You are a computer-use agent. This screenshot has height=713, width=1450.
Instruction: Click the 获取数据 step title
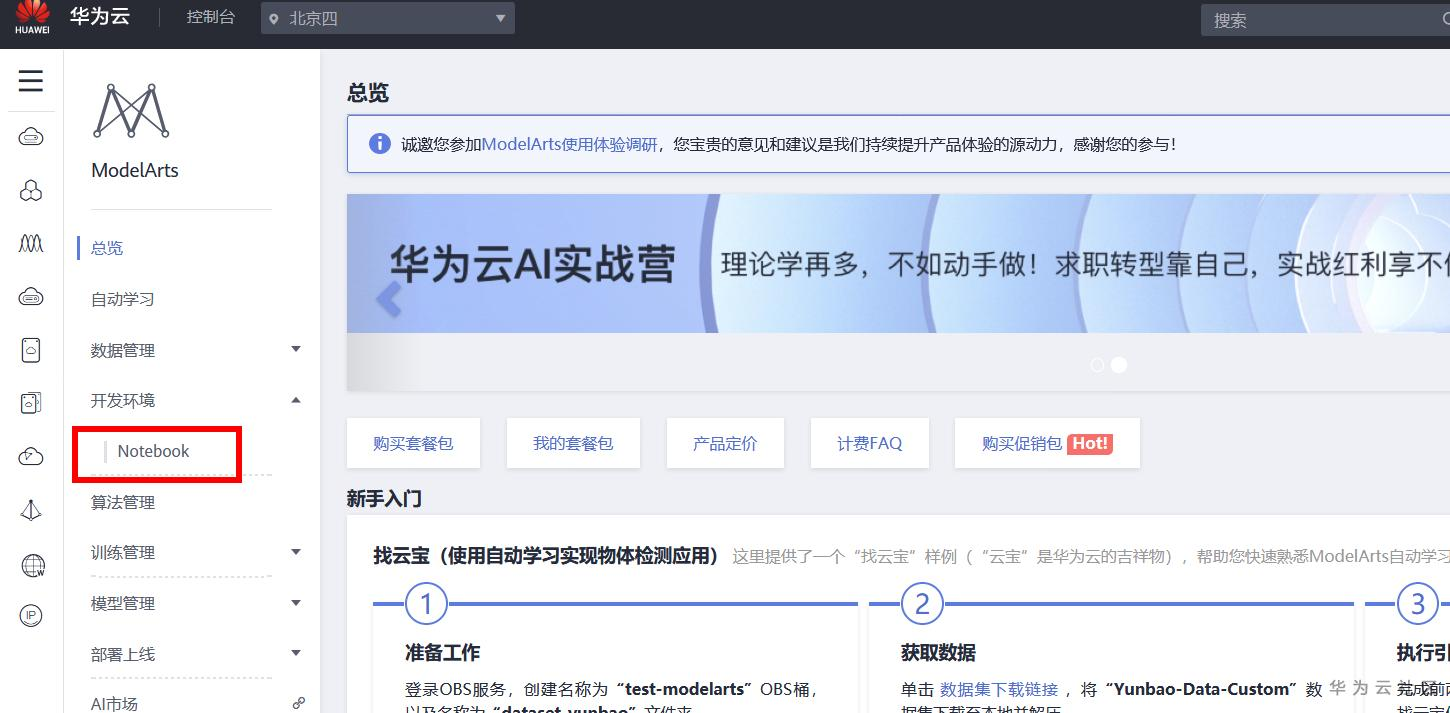click(938, 653)
